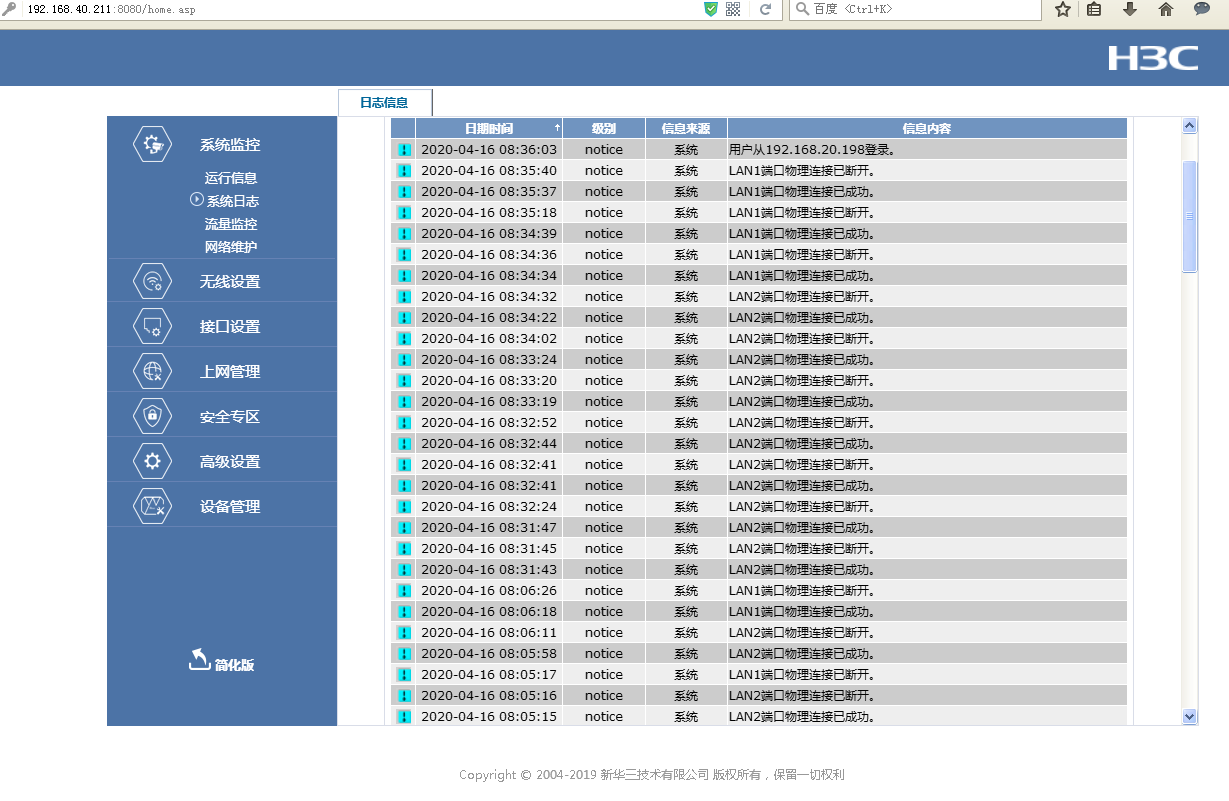This screenshot has width=1229, height=801.
Task: Click the search magnifier icon in 百度 box
Action: coord(802,9)
